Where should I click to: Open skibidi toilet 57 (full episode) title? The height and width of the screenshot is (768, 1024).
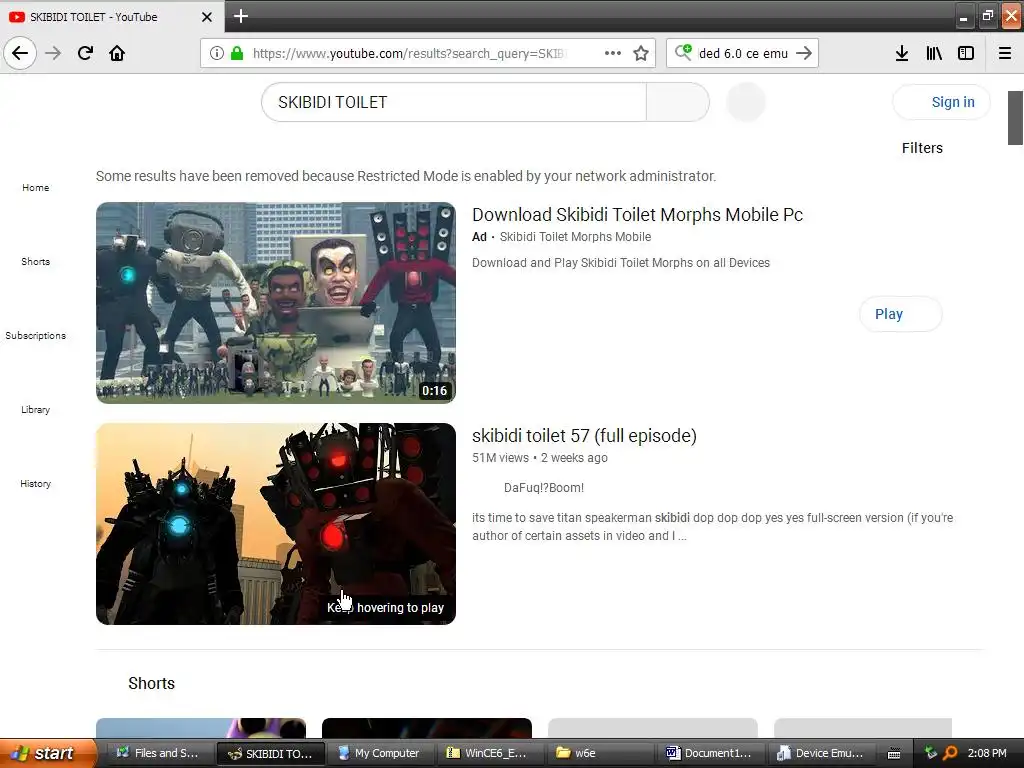tap(584, 436)
